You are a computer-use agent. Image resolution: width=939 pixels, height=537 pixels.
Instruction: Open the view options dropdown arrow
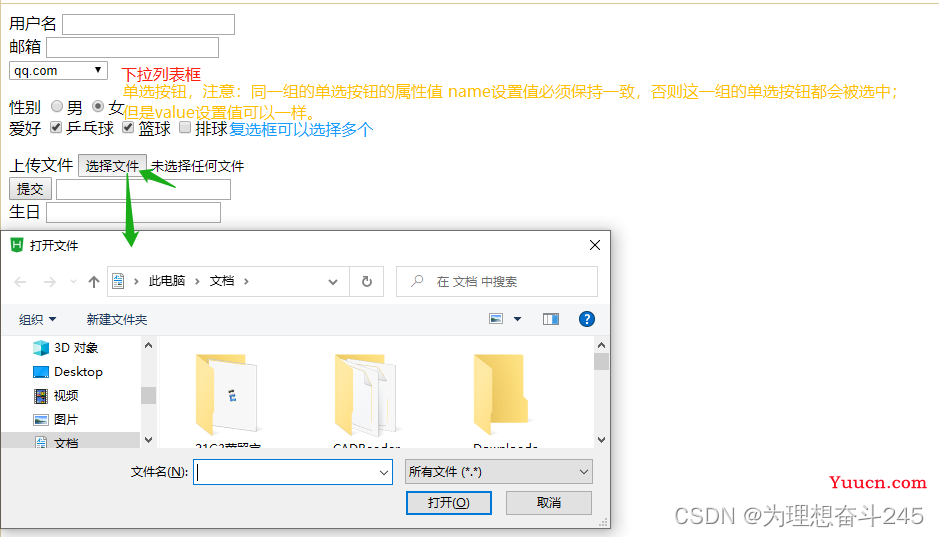pyautogui.click(x=517, y=319)
